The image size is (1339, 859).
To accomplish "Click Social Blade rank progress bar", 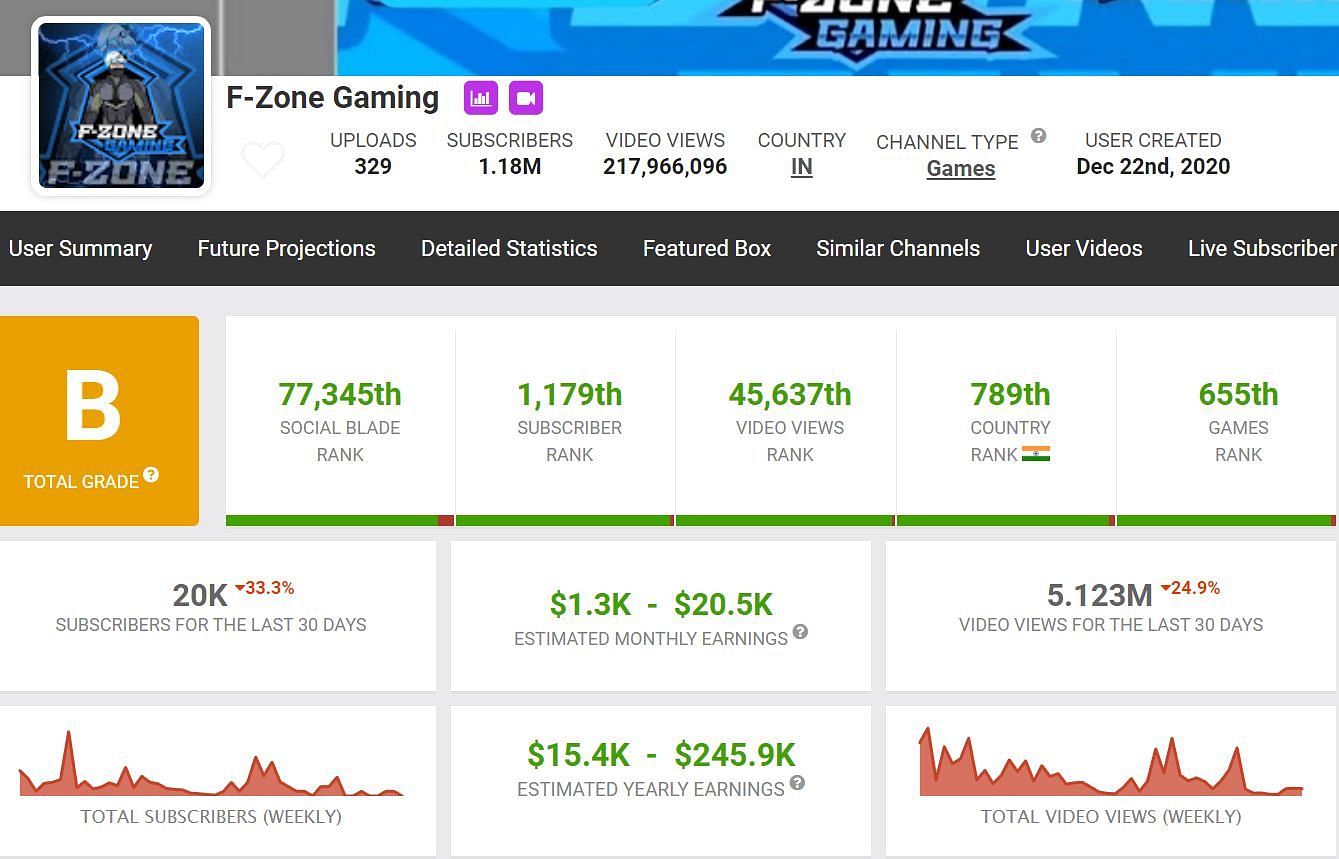I will tap(340, 520).
